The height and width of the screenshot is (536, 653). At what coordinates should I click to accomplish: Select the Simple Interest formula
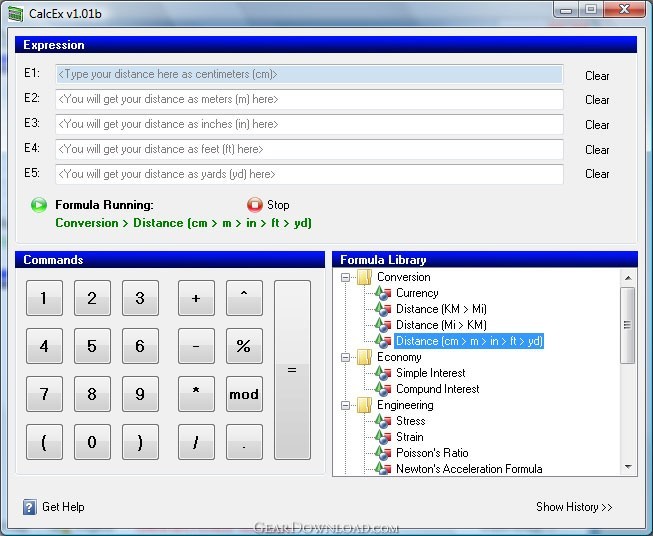pos(430,373)
